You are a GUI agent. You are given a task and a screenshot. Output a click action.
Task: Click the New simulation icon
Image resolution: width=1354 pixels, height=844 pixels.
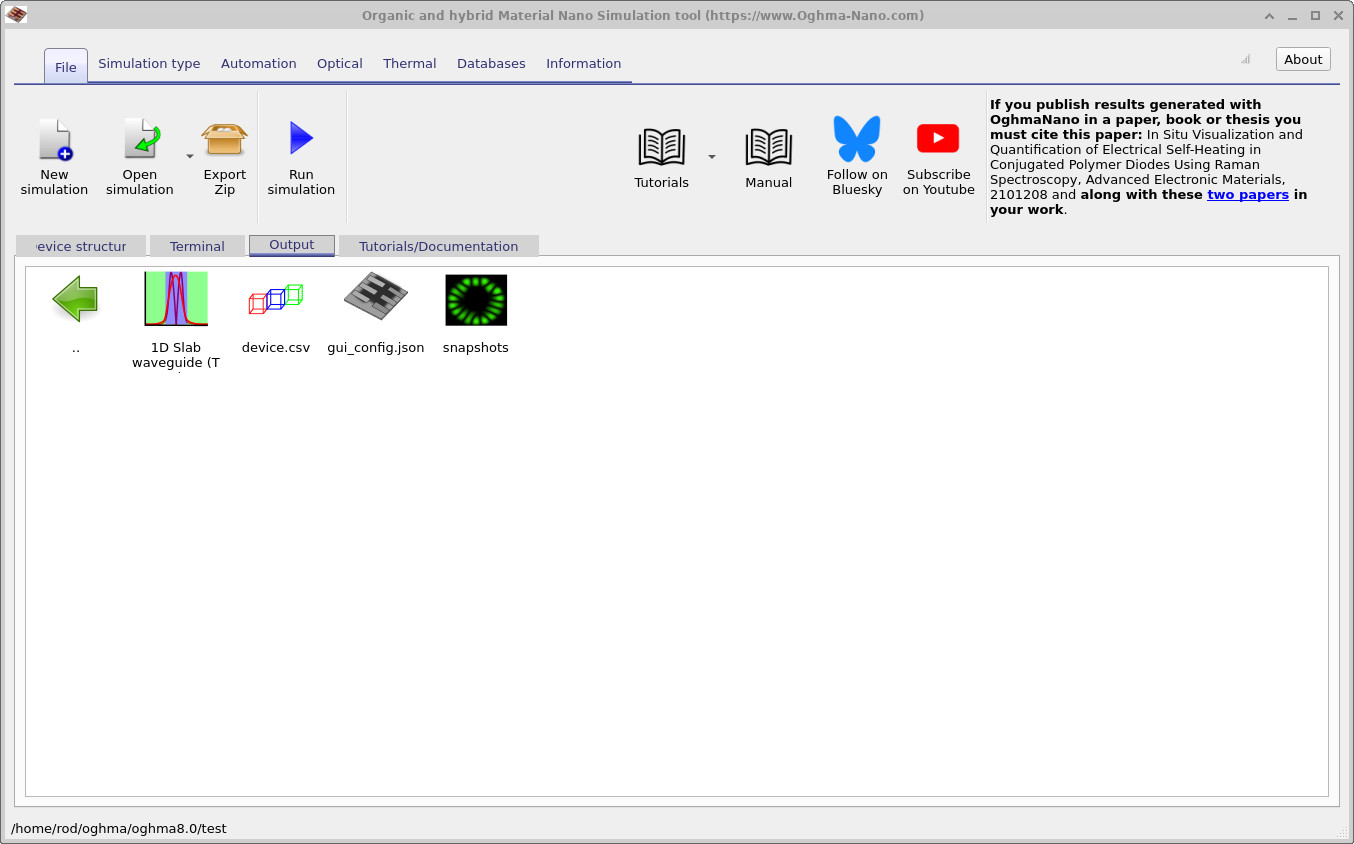coord(55,140)
